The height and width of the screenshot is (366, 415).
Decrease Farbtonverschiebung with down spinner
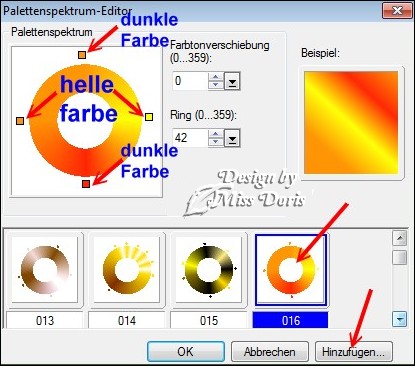tap(216, 85)
